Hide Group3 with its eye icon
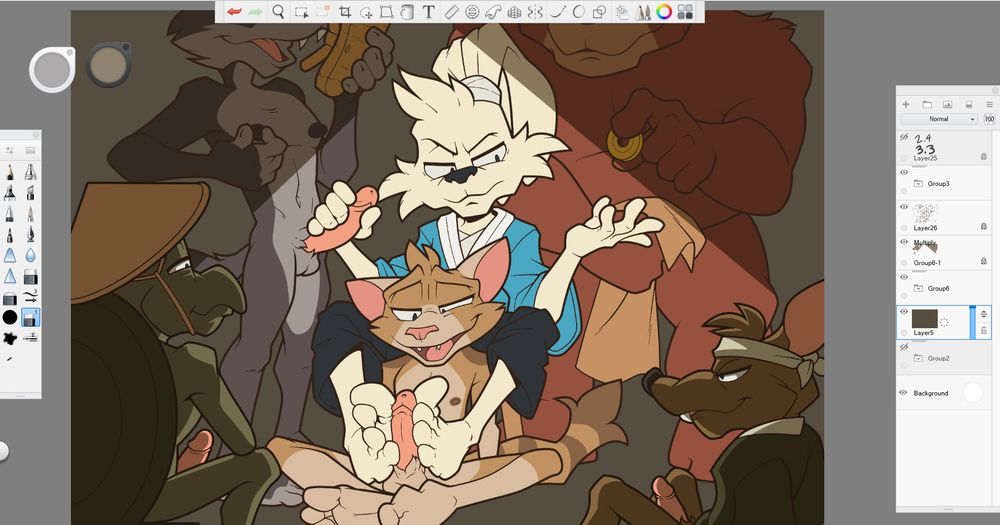The width and height of the screenshot is (1000, 525). tap(904, 172)
